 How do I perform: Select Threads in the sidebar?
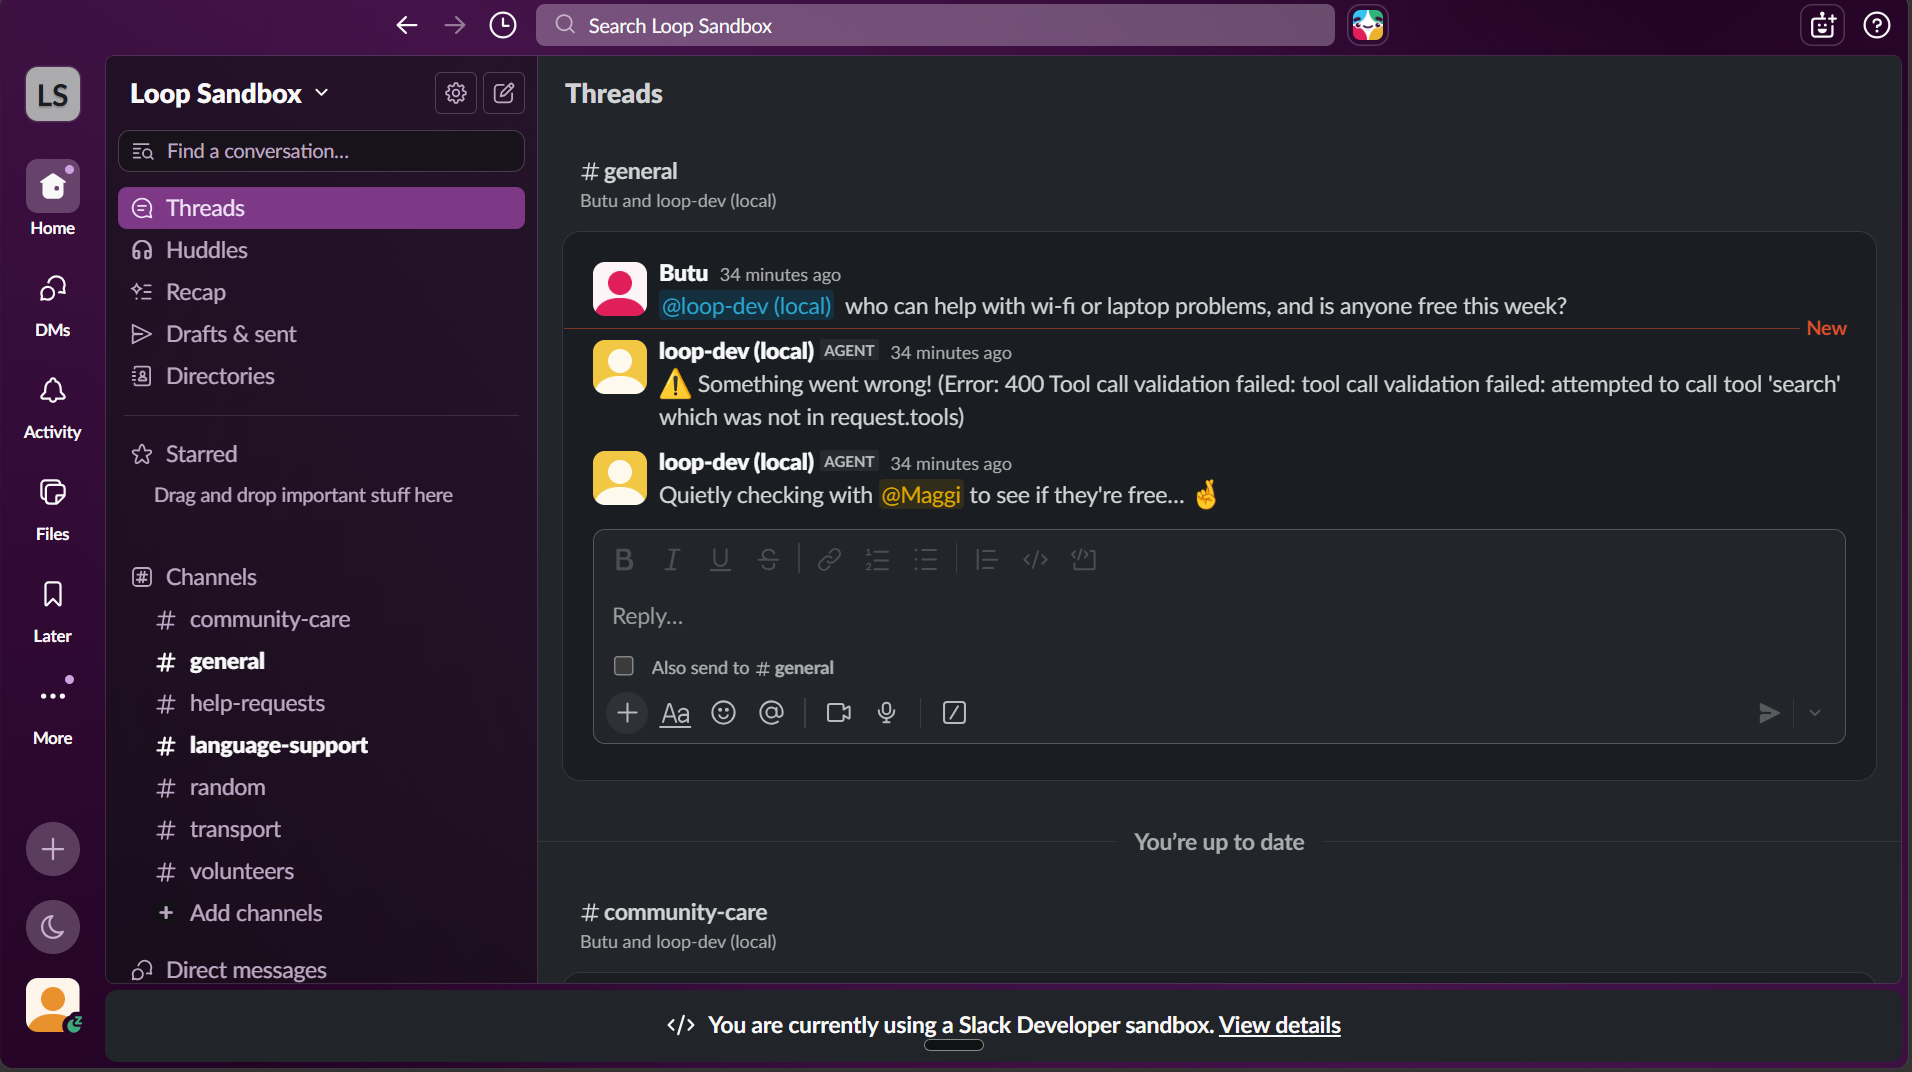pyautogui.click(x=321, y=208)
